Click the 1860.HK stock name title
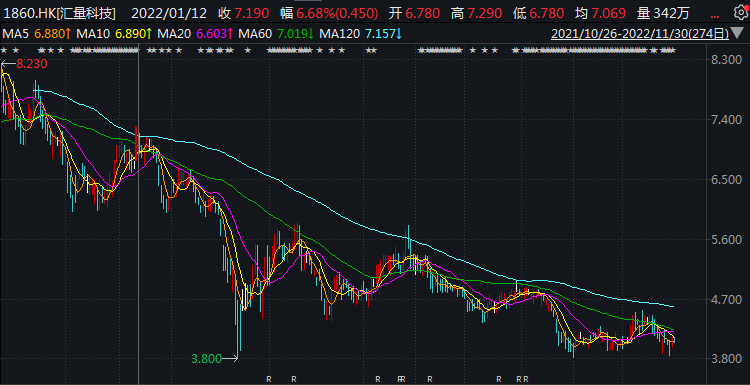Viewport: 750px width, 385px height. tap(60, 13)
